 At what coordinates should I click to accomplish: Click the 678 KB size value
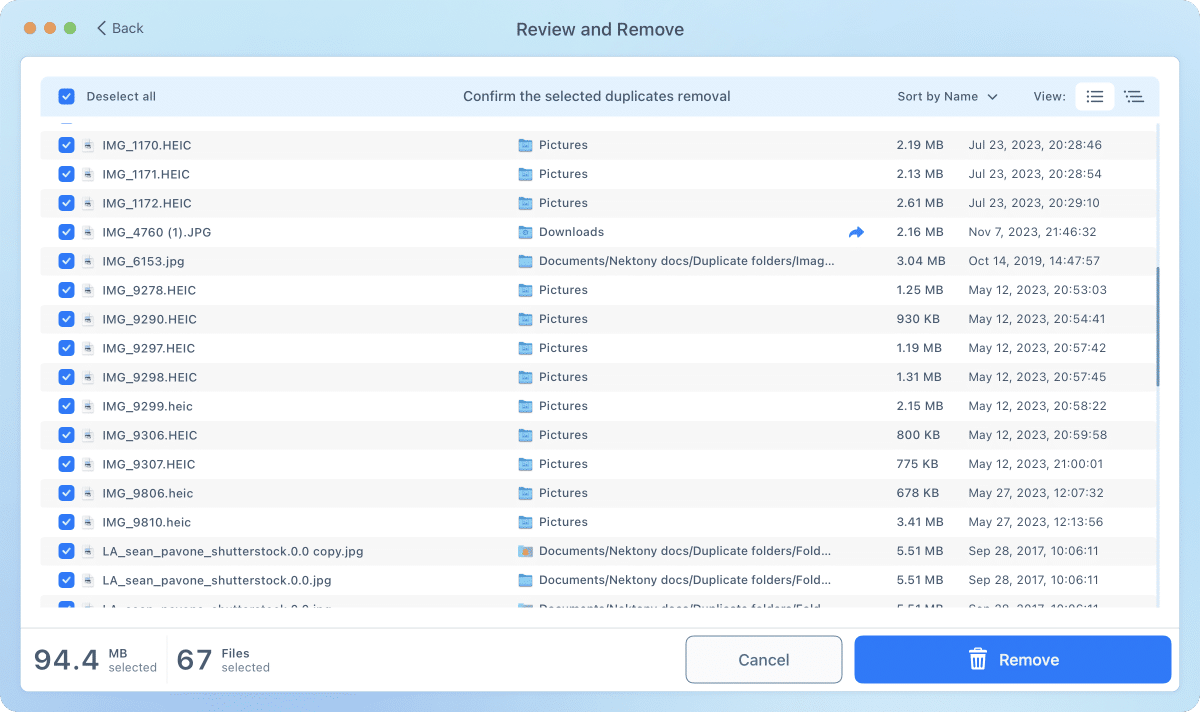917,493
